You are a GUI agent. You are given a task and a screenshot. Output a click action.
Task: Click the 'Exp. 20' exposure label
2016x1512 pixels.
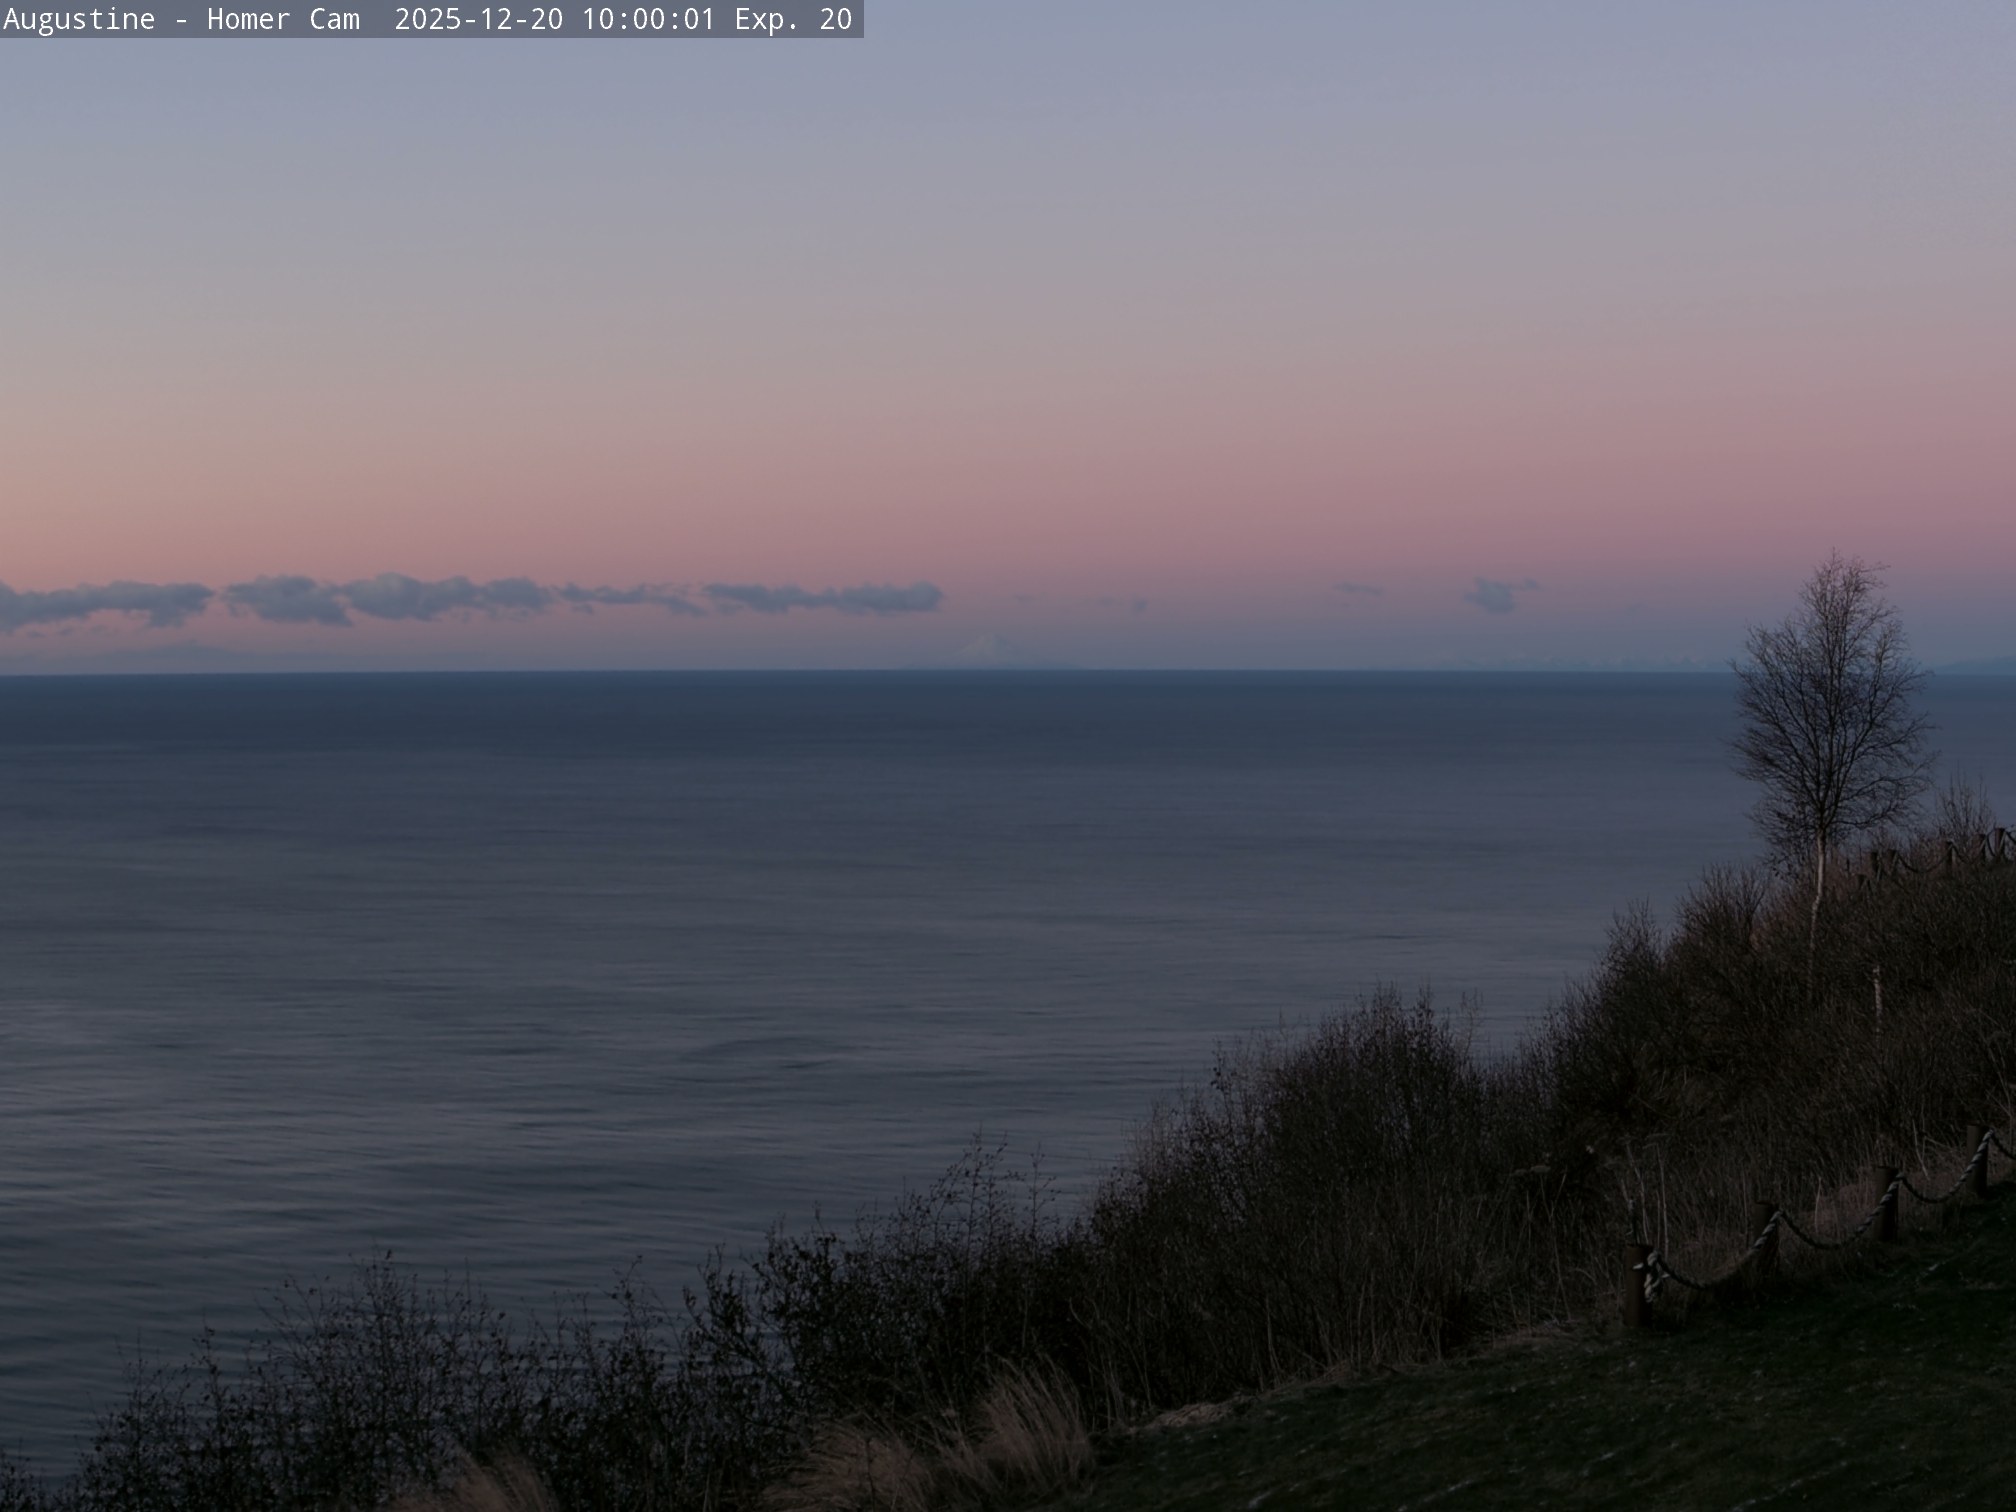[x=793, y=19]
